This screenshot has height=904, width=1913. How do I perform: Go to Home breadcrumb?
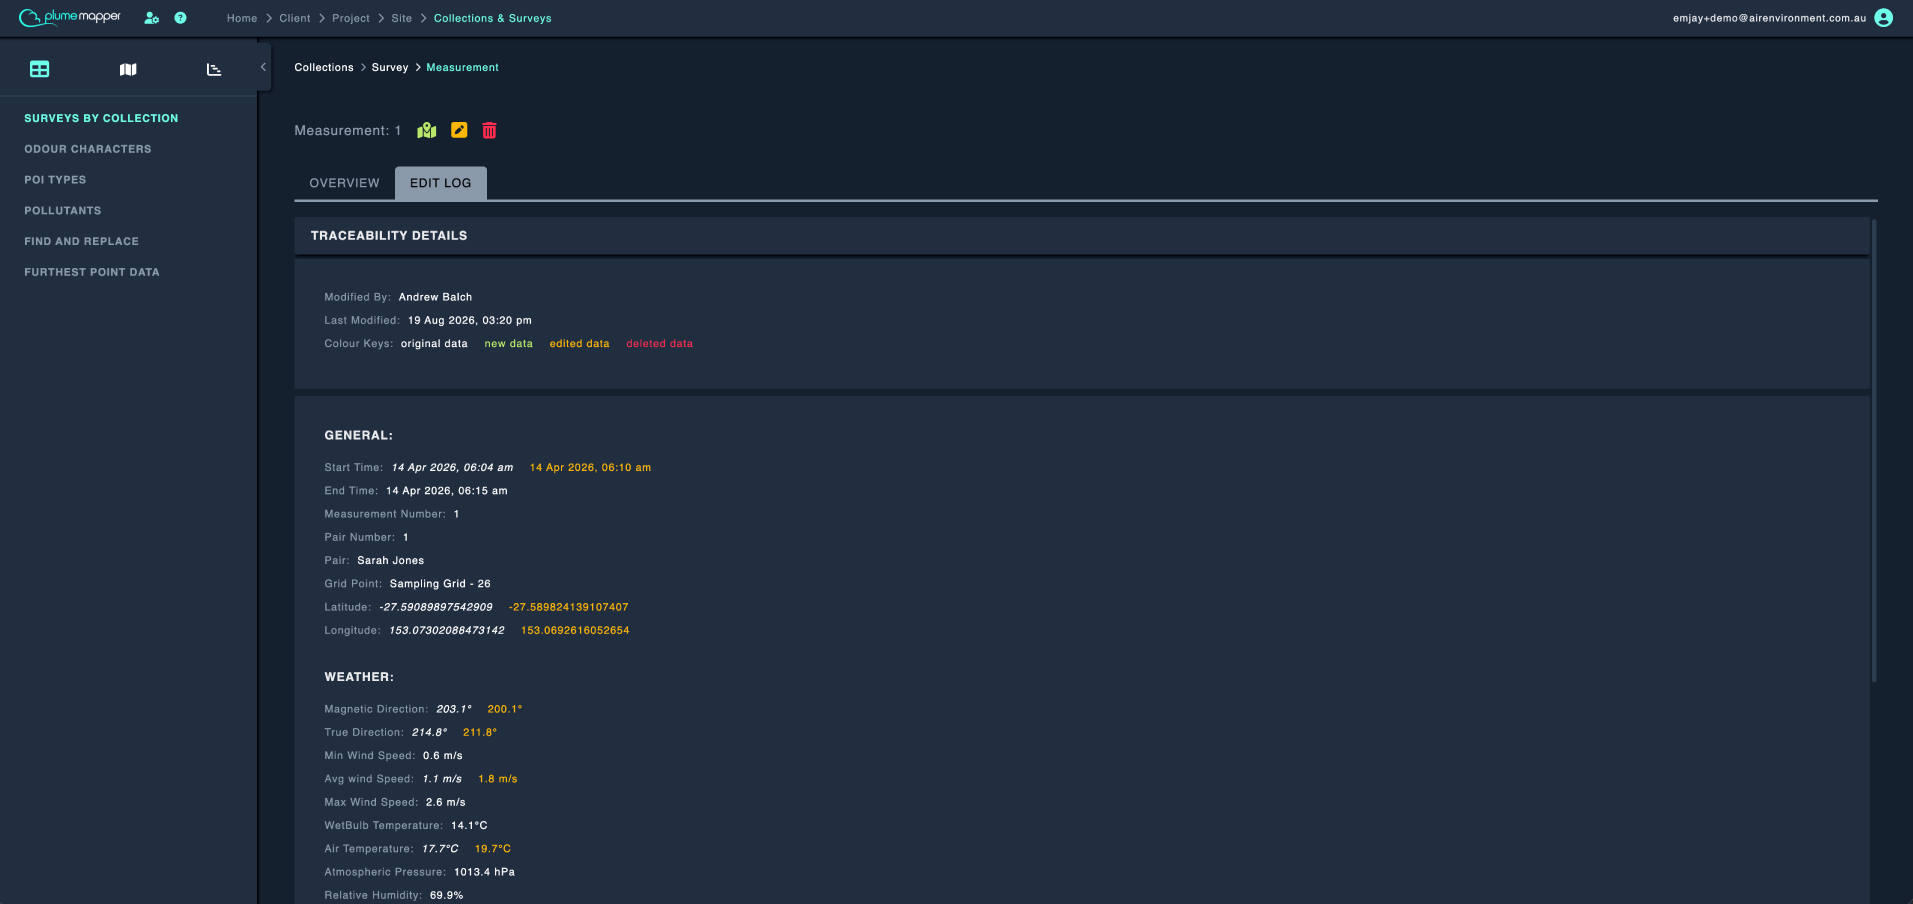pyautogui.click(x=242, y=18)
